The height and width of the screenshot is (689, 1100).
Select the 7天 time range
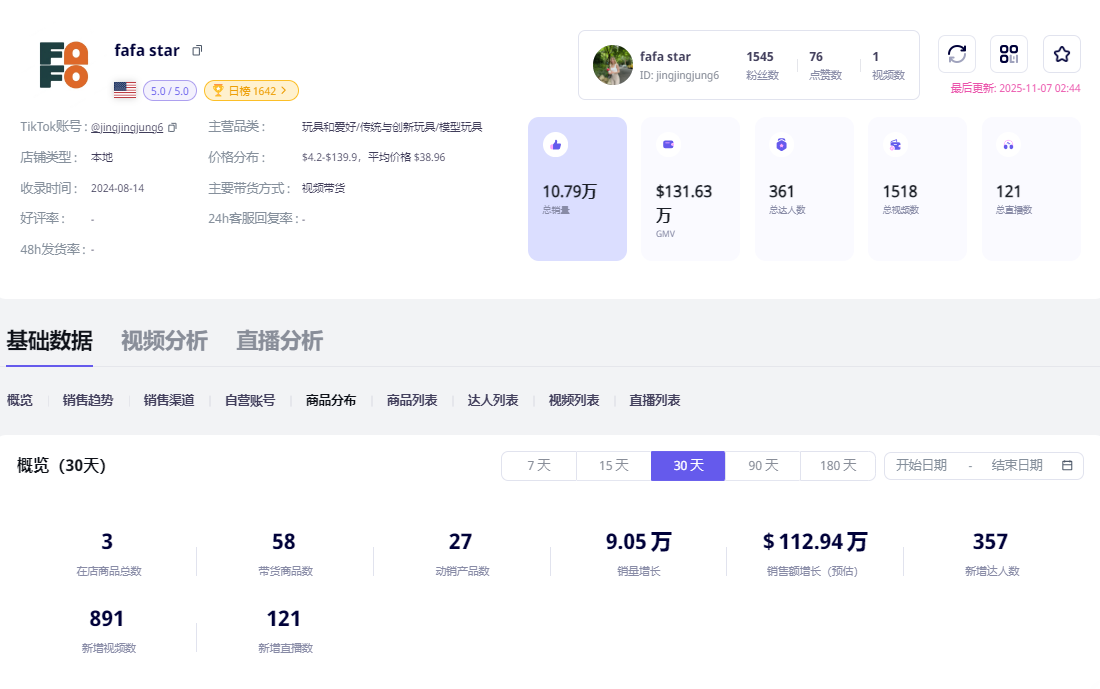pyautogui.click(x=539, y=466)
